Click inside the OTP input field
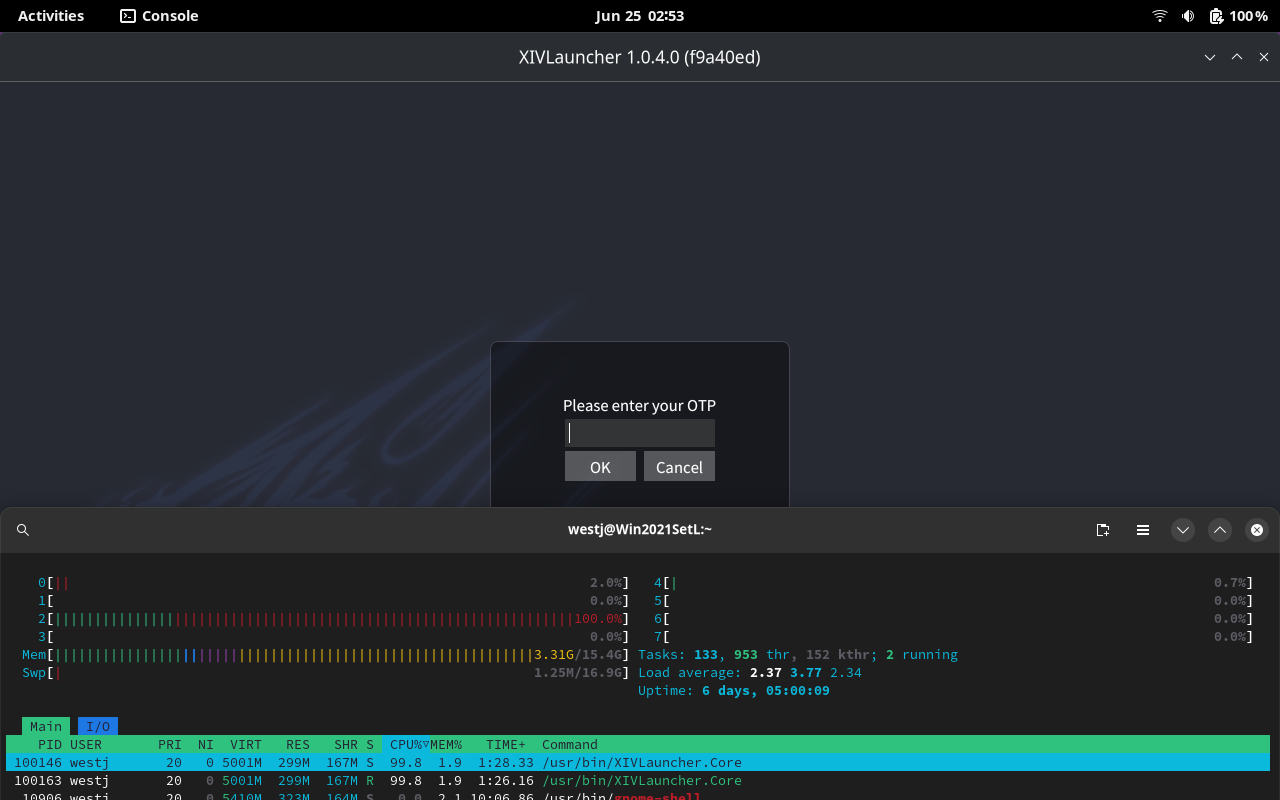This screenshot has height=800, width=1280. click(639, 432)
